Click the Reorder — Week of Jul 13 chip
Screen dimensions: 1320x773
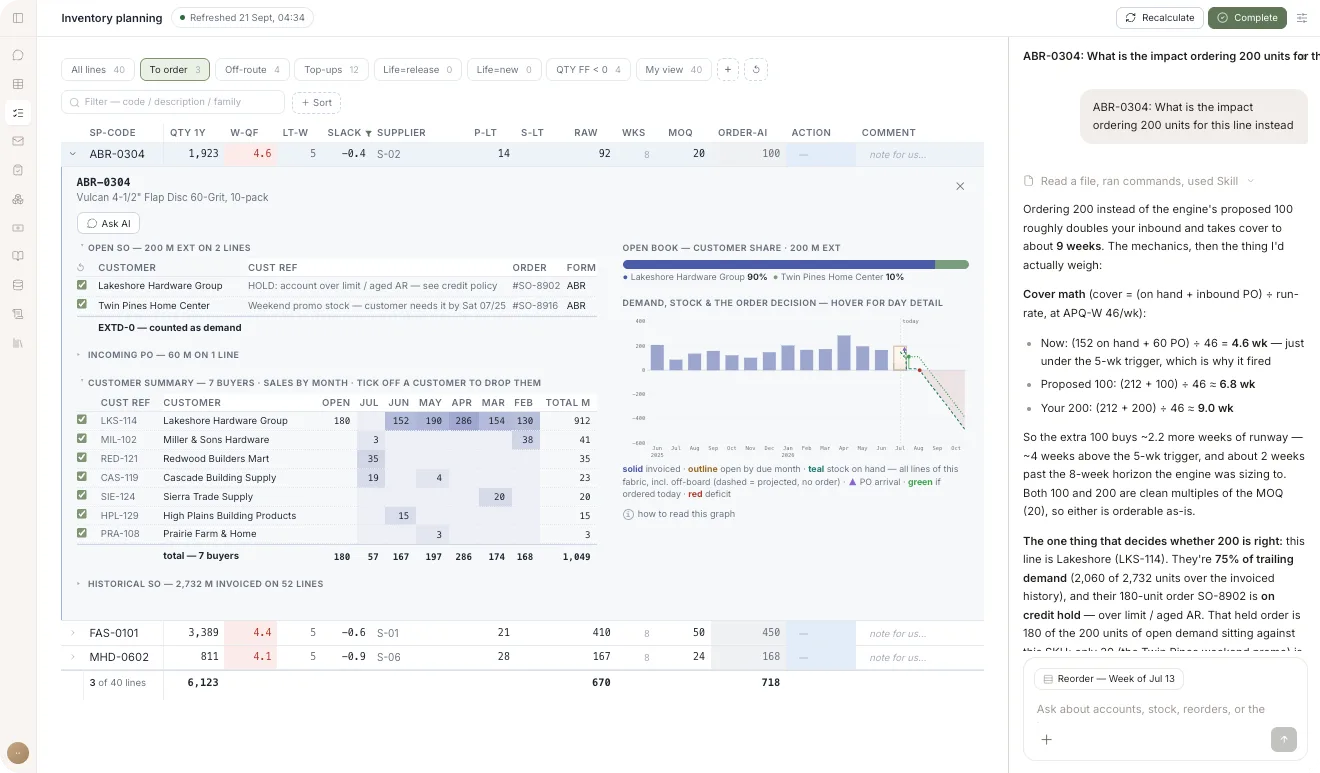[1108, 679]
